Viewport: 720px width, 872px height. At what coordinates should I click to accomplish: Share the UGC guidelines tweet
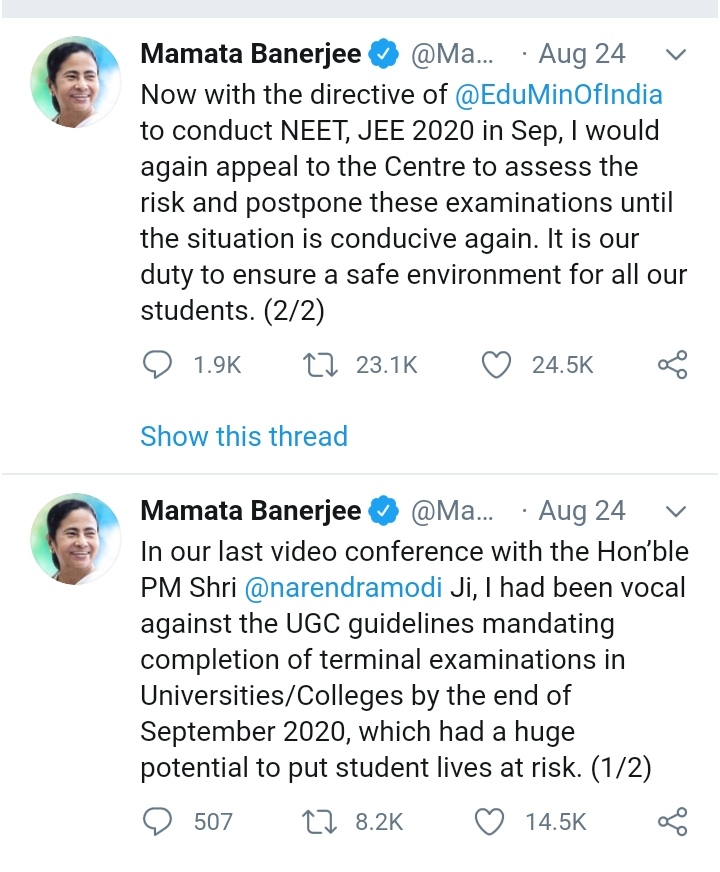[672, 822]
